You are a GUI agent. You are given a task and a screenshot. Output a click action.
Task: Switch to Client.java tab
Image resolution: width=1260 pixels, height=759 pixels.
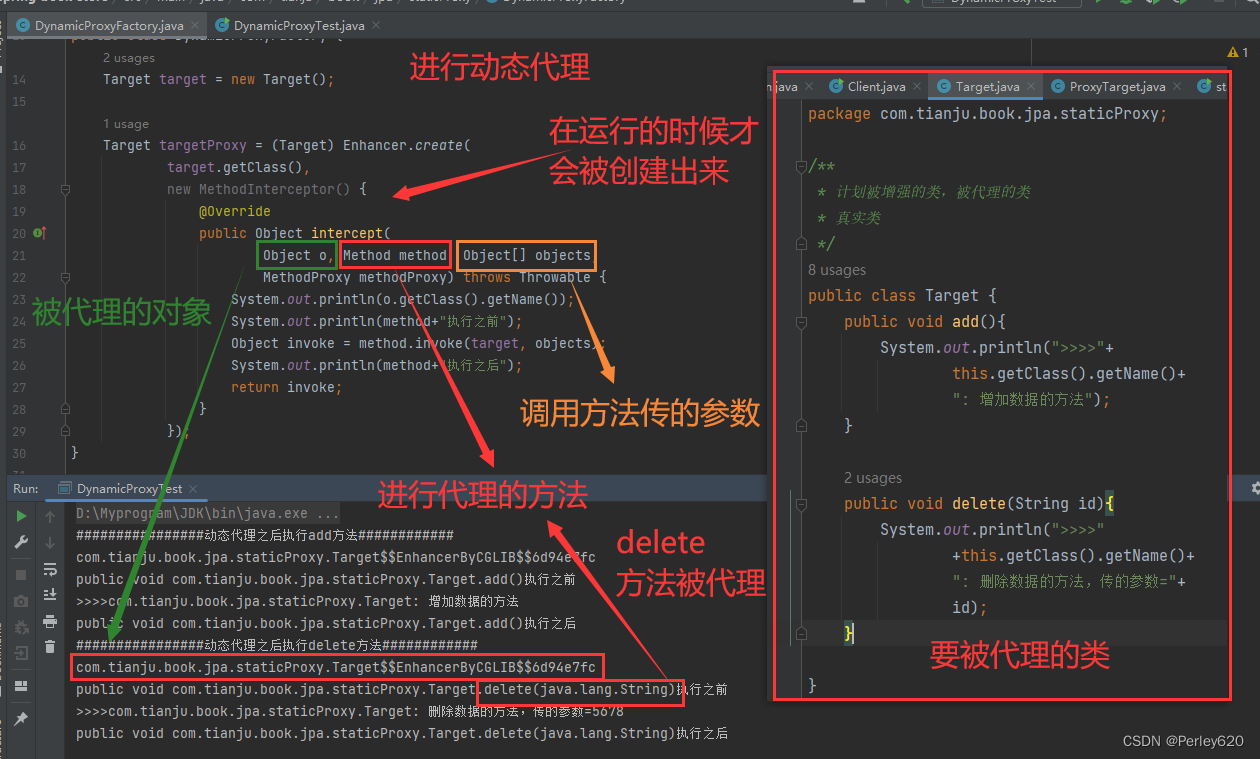click(x=876, y=87)
